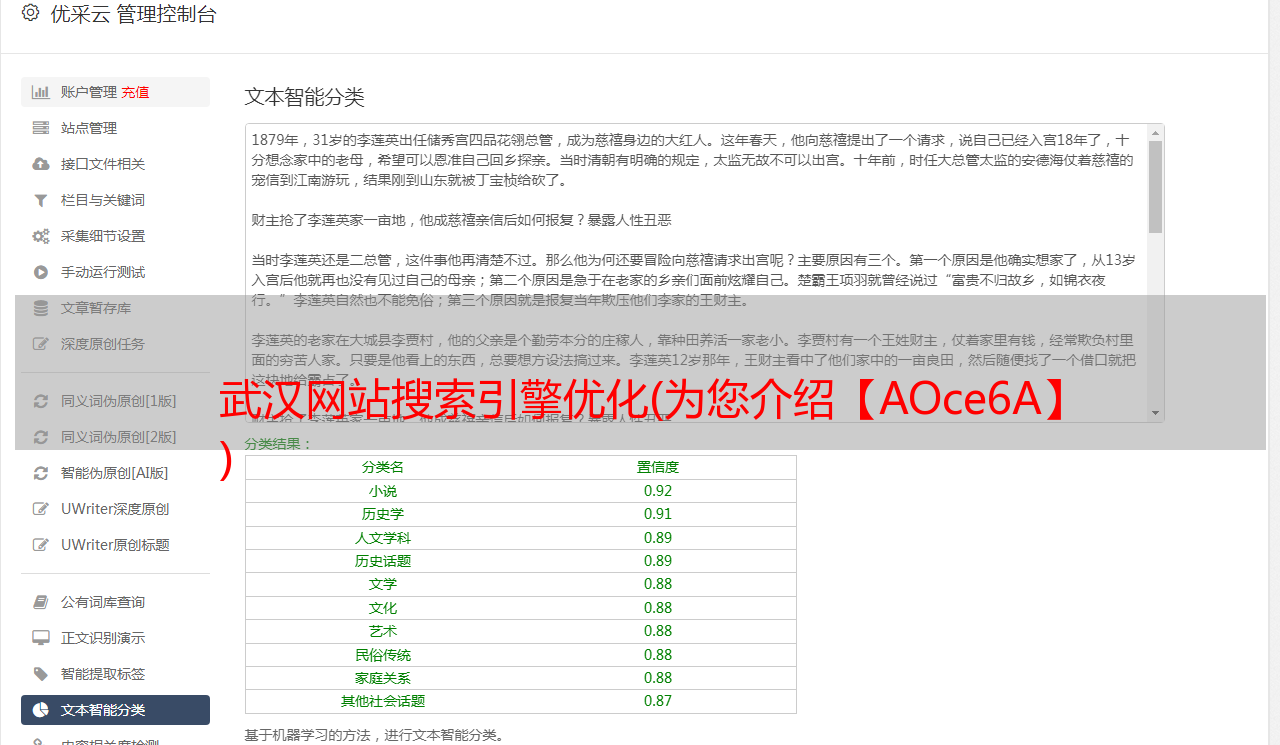Image resolution: width=1280 pixels, height=745 pixels.
Task: Click the text area scrollbar down arrow
Action: pyautogui.click(x=1155, y=413)
